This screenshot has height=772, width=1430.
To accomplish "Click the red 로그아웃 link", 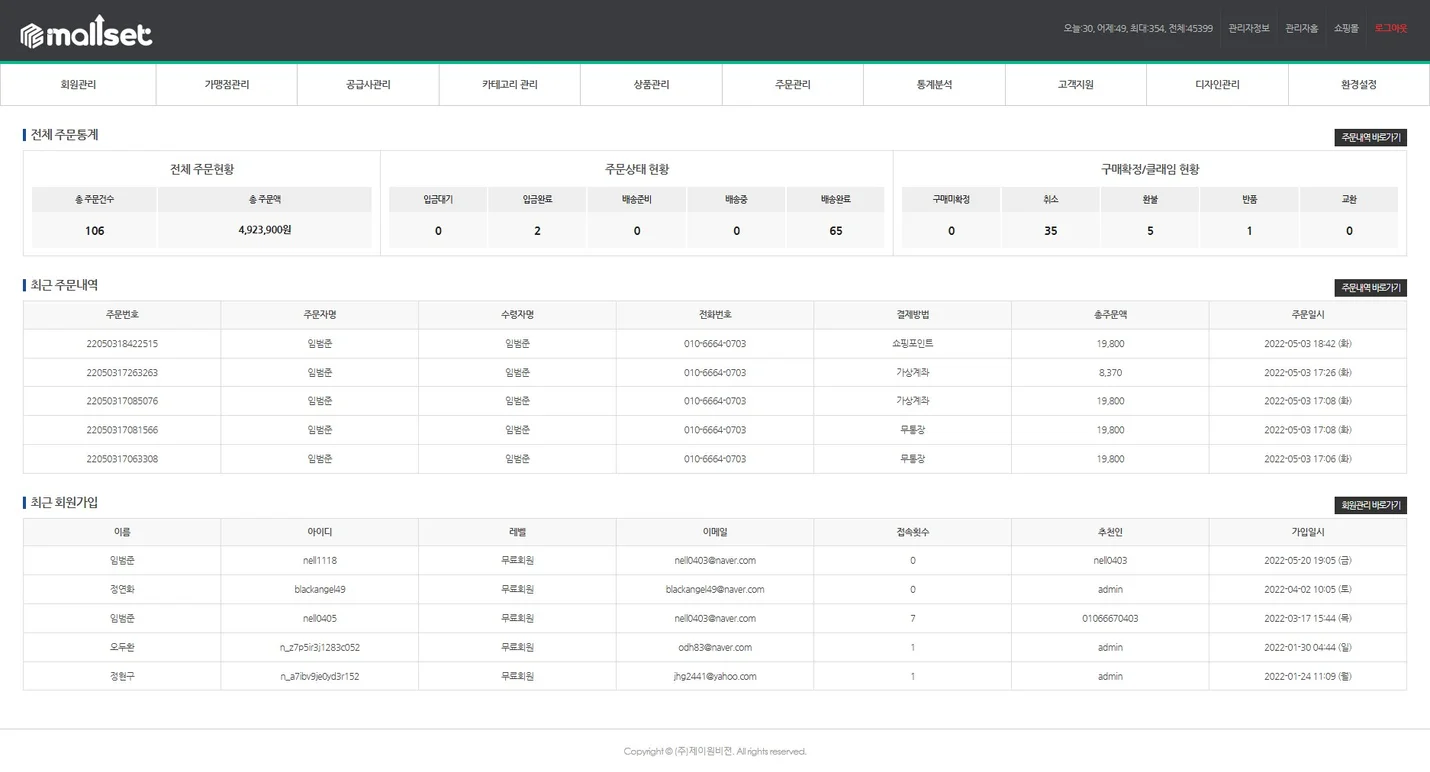I will click(1391, 28).
